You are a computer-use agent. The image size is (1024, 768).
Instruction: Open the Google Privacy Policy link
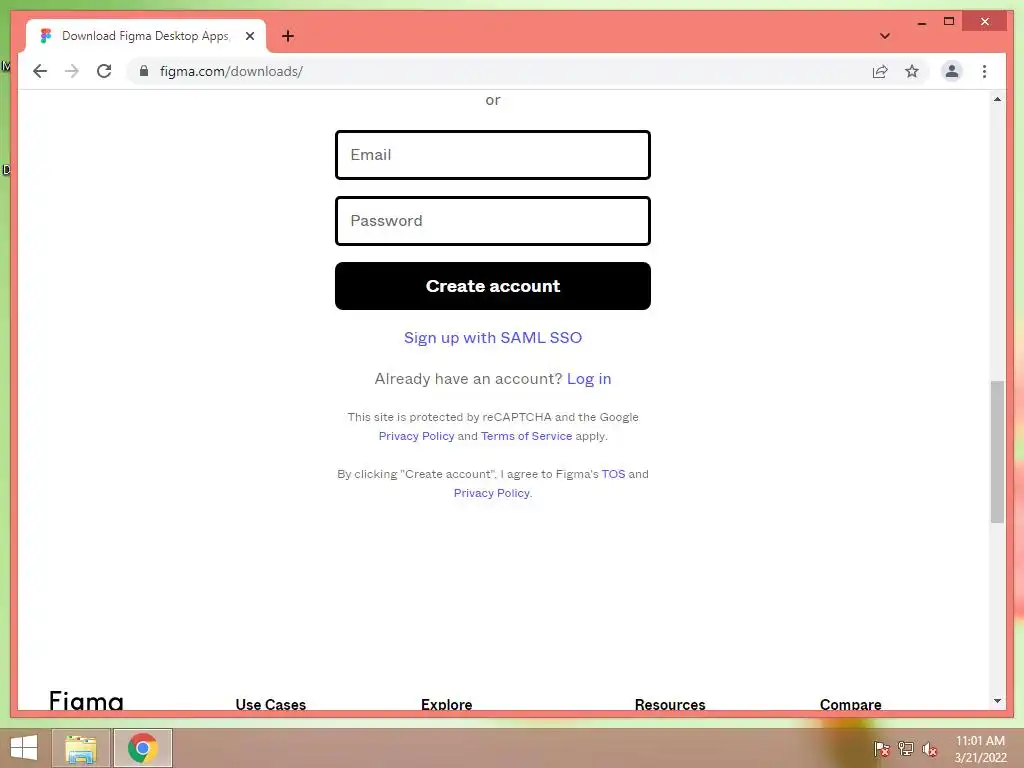(416, 436)
